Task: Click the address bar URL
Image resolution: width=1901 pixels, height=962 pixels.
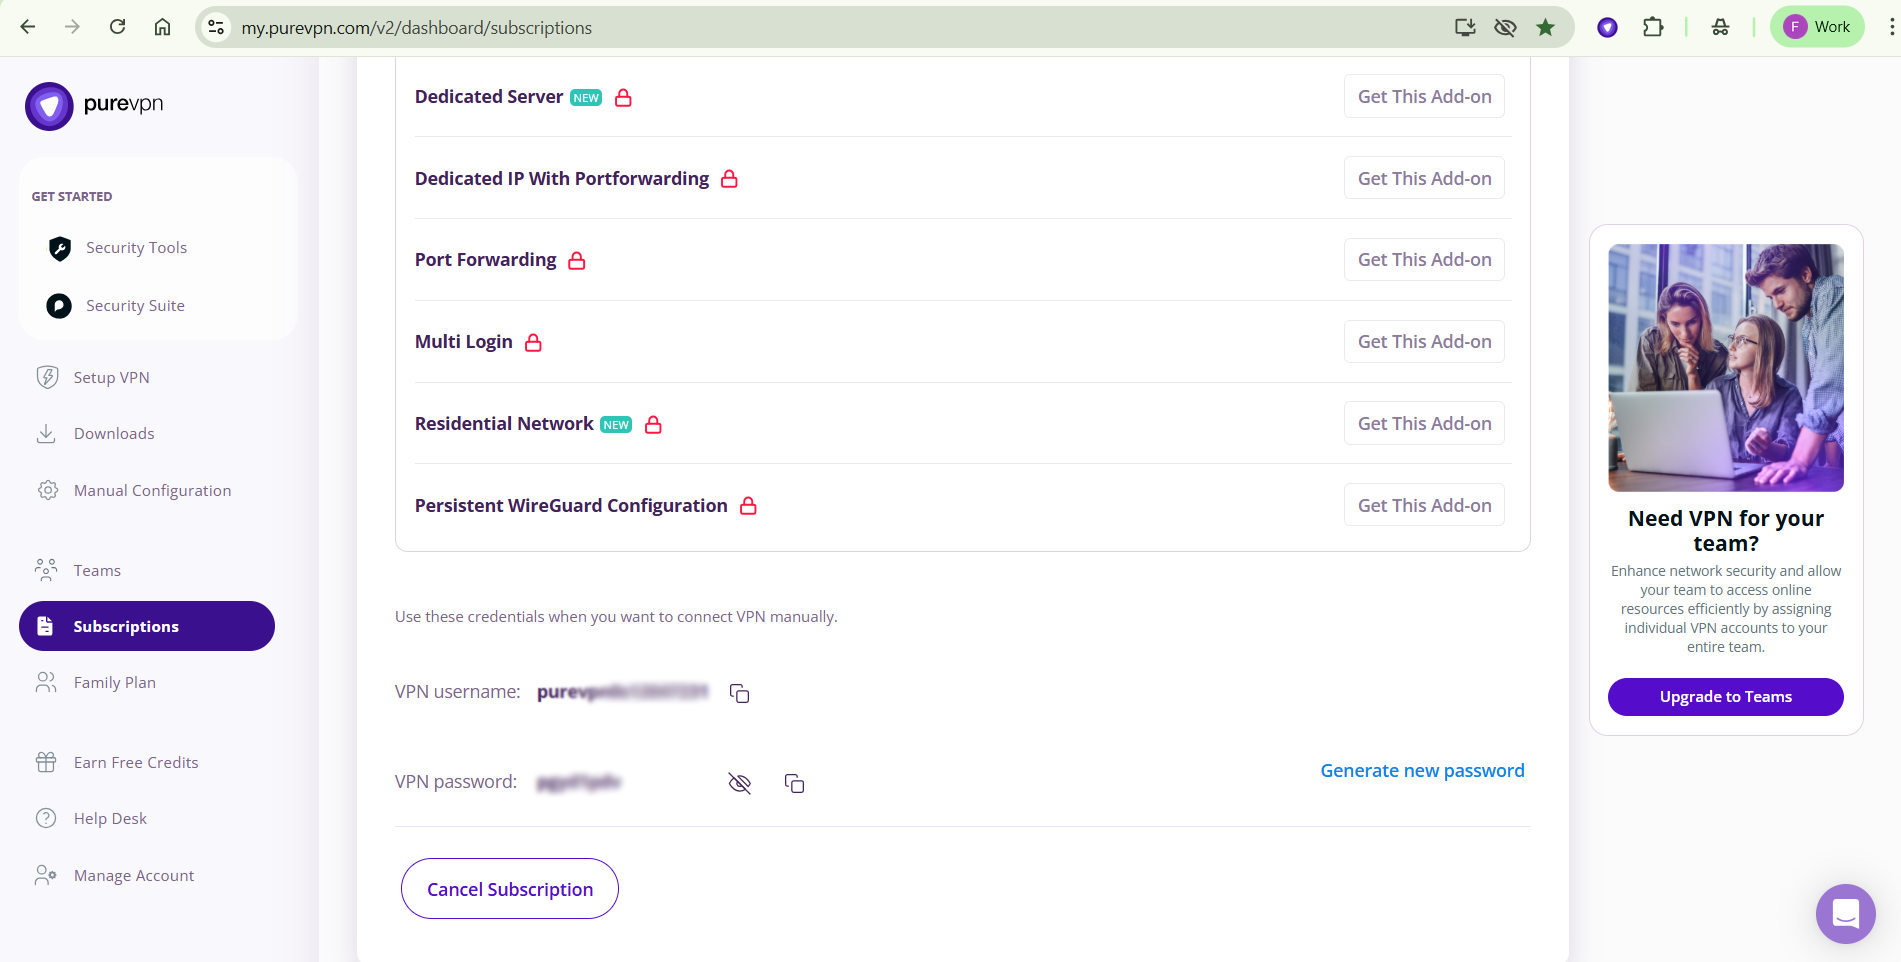Action: point(417,27)
